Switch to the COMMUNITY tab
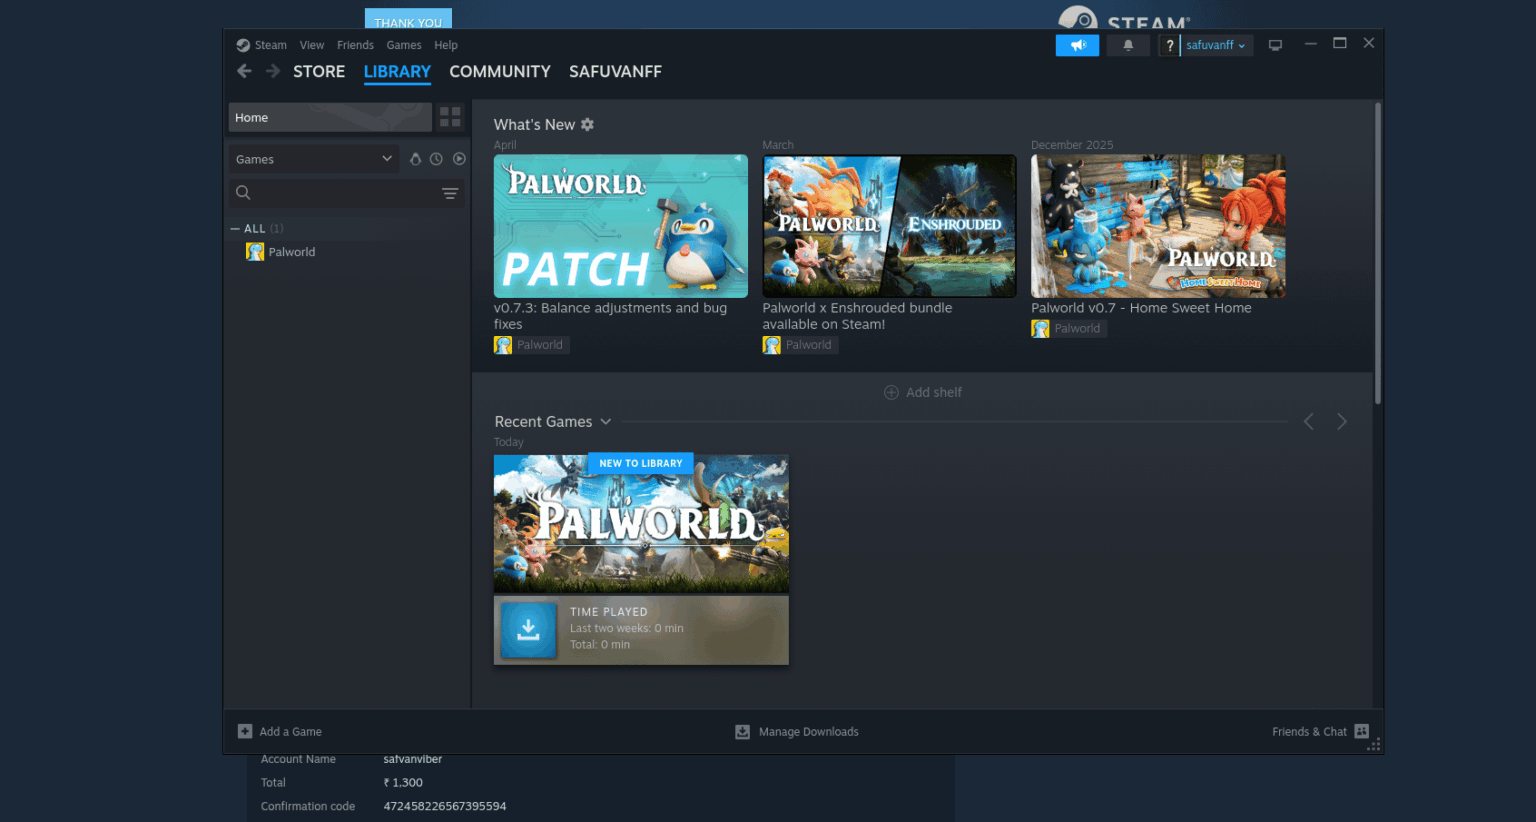The image size is (1536, 822). (500, 72)
